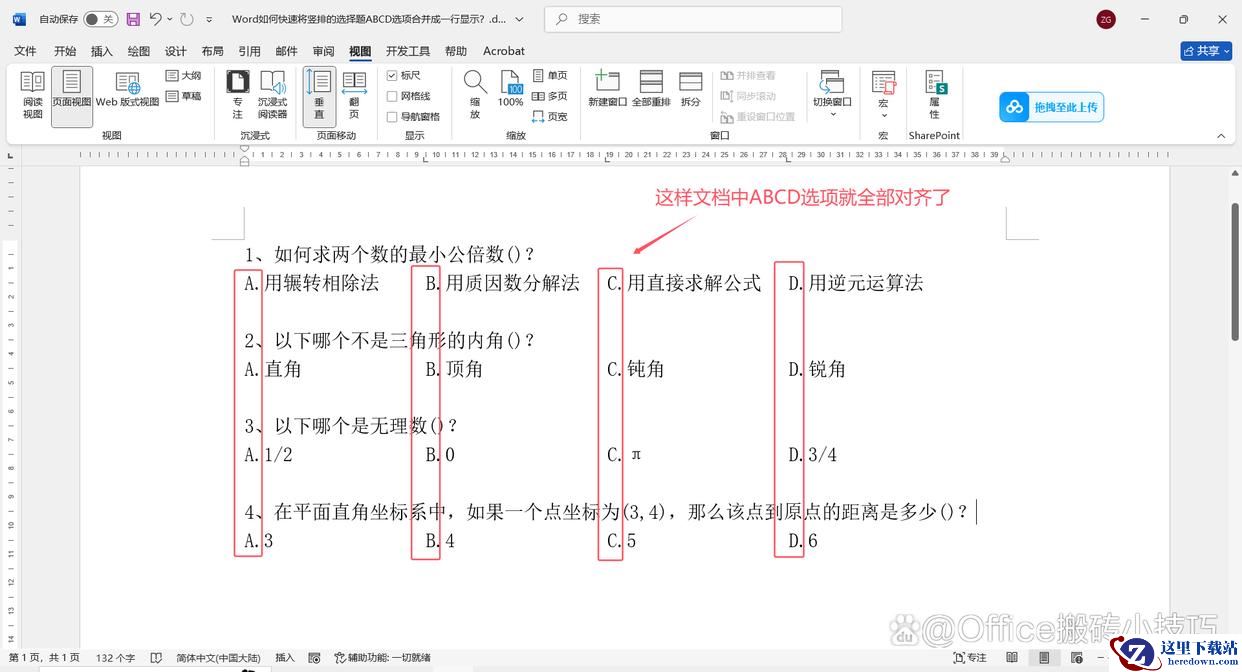Switch to the 审阅 ribbon tab
The width and height of the screenshot is (1242, 672).
(323, 51)
